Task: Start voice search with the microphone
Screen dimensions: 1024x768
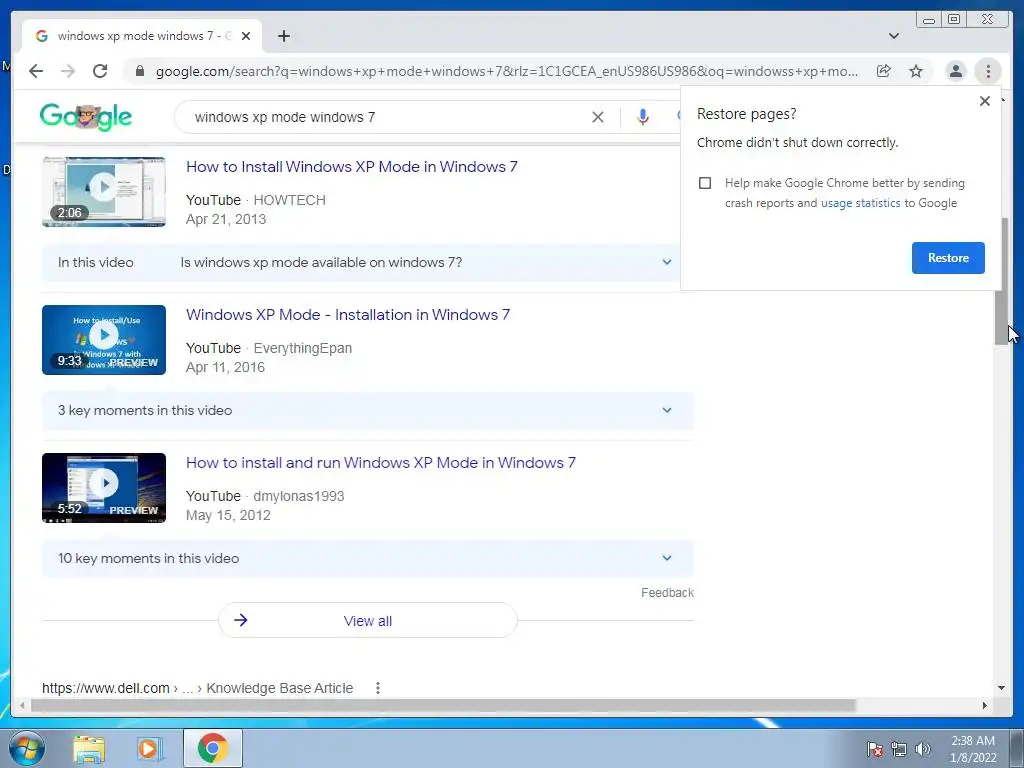Action: (643, 117)
